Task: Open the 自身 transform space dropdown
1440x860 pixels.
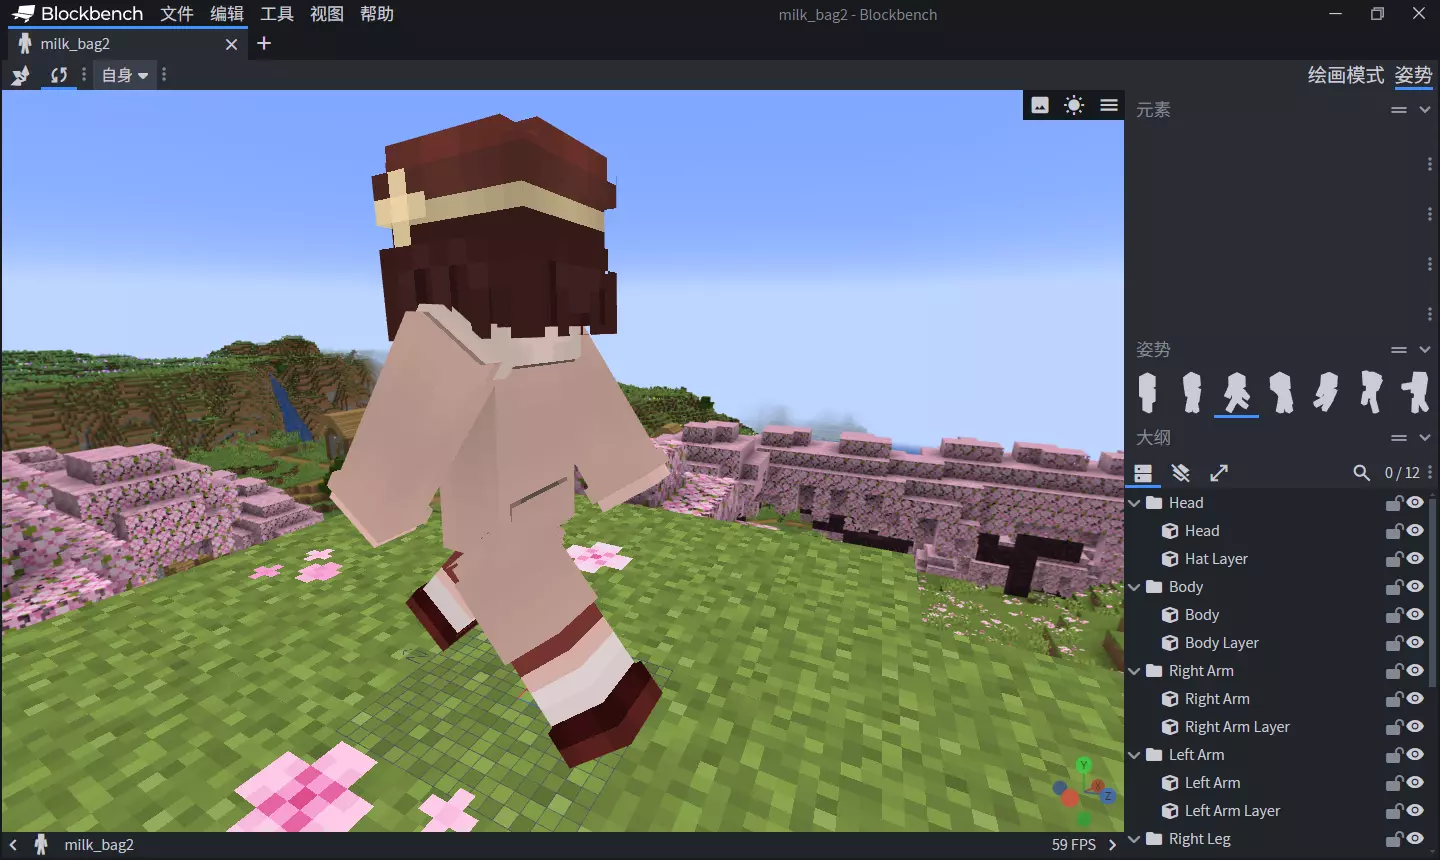Action: pos(125,75)
